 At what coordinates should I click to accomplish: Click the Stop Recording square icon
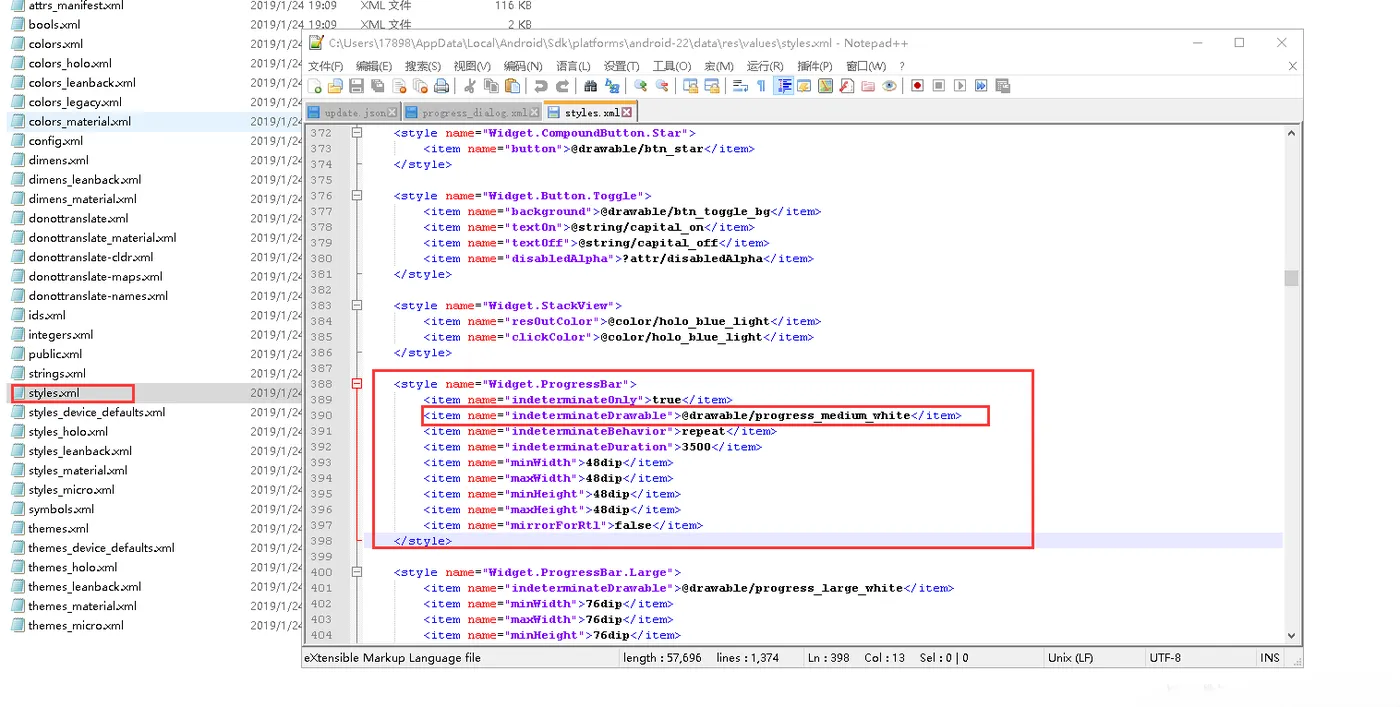938,86
